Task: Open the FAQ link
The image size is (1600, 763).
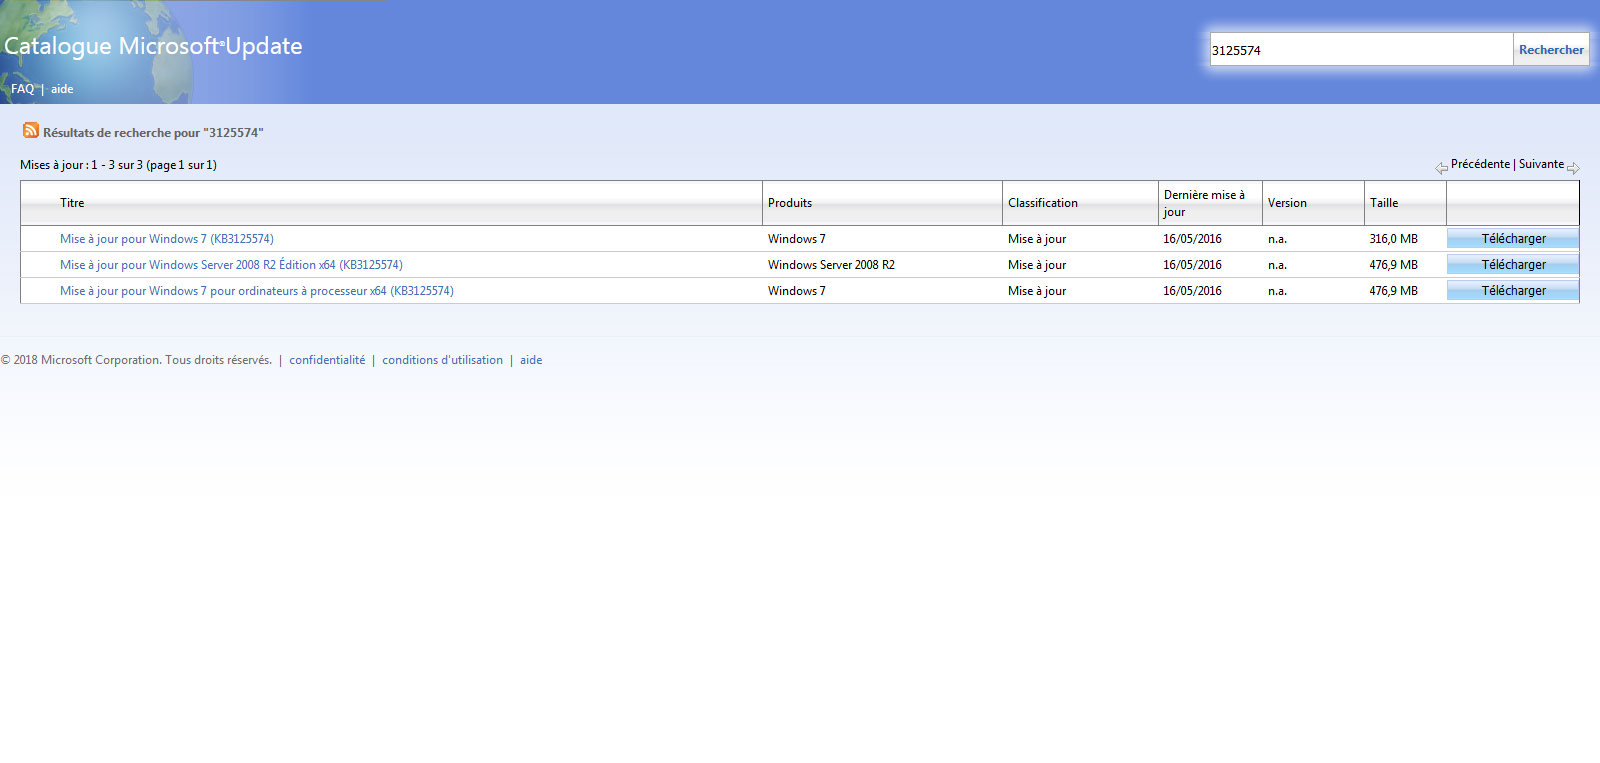Action: [22, 89]
